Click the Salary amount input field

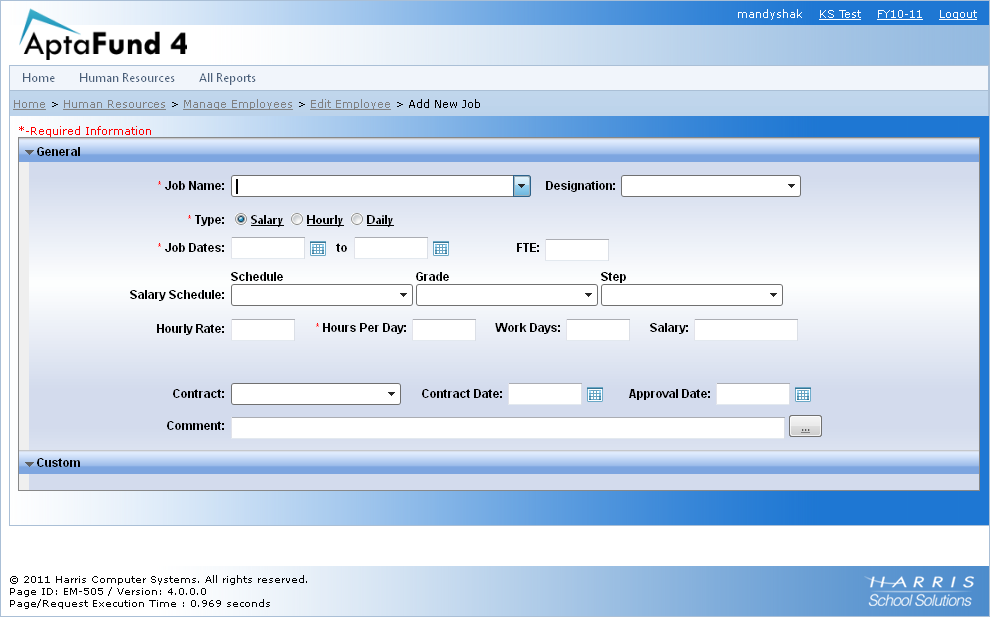coord(746,330)
